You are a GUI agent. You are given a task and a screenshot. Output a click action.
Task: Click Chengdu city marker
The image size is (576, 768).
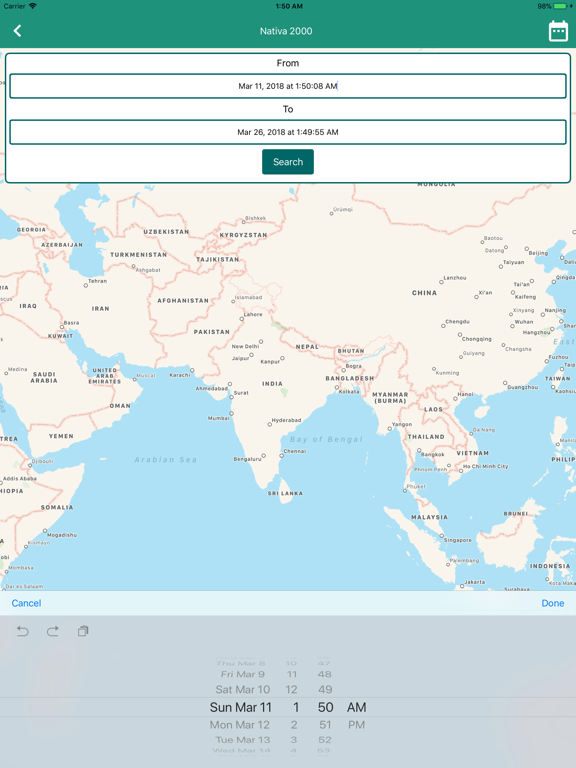443,326
